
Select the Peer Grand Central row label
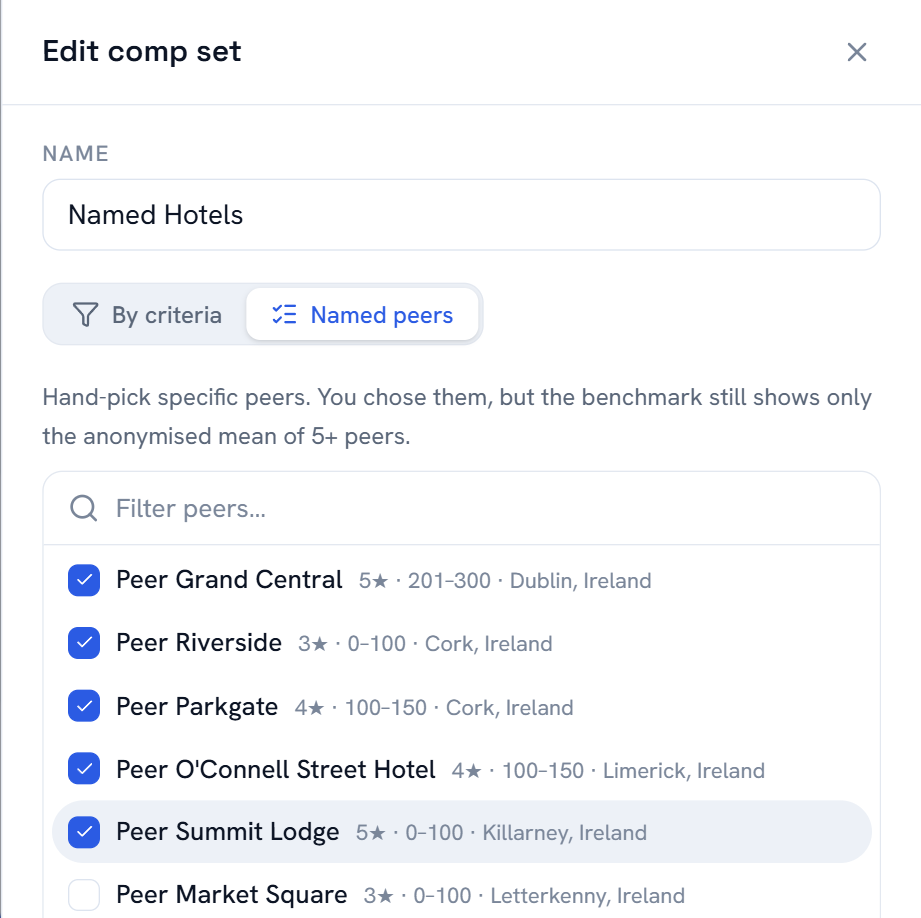[x=229, y=580]
